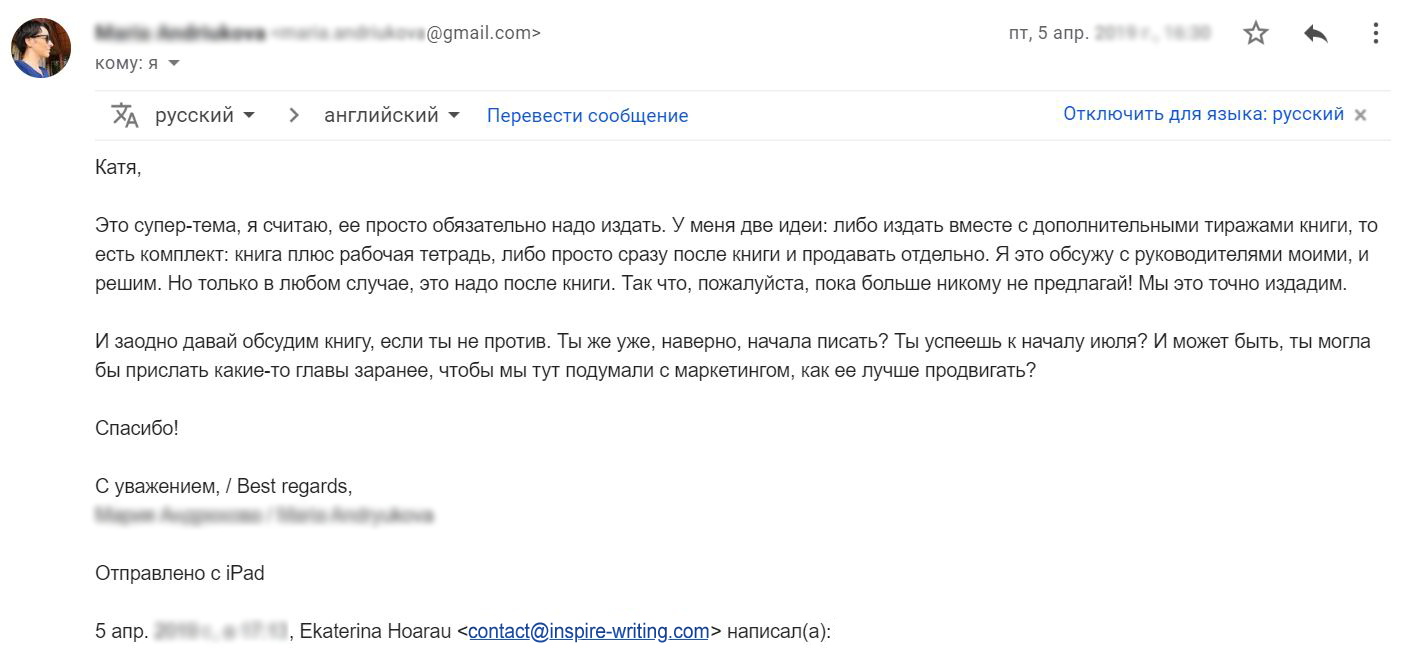Expand recipient details arrow next to 'кому: я'
This screenshot has height=664, width=1405.
175,63
